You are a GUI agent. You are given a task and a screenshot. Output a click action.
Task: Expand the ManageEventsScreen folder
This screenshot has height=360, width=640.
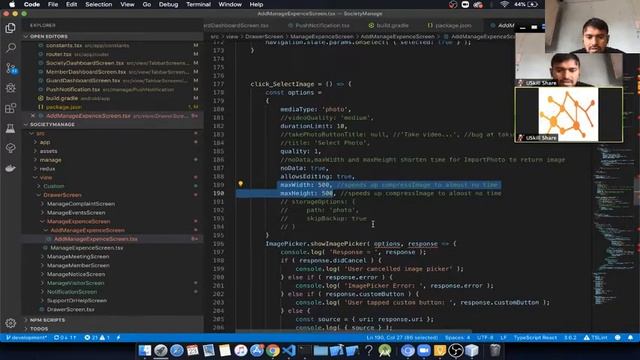click(75, 213)
